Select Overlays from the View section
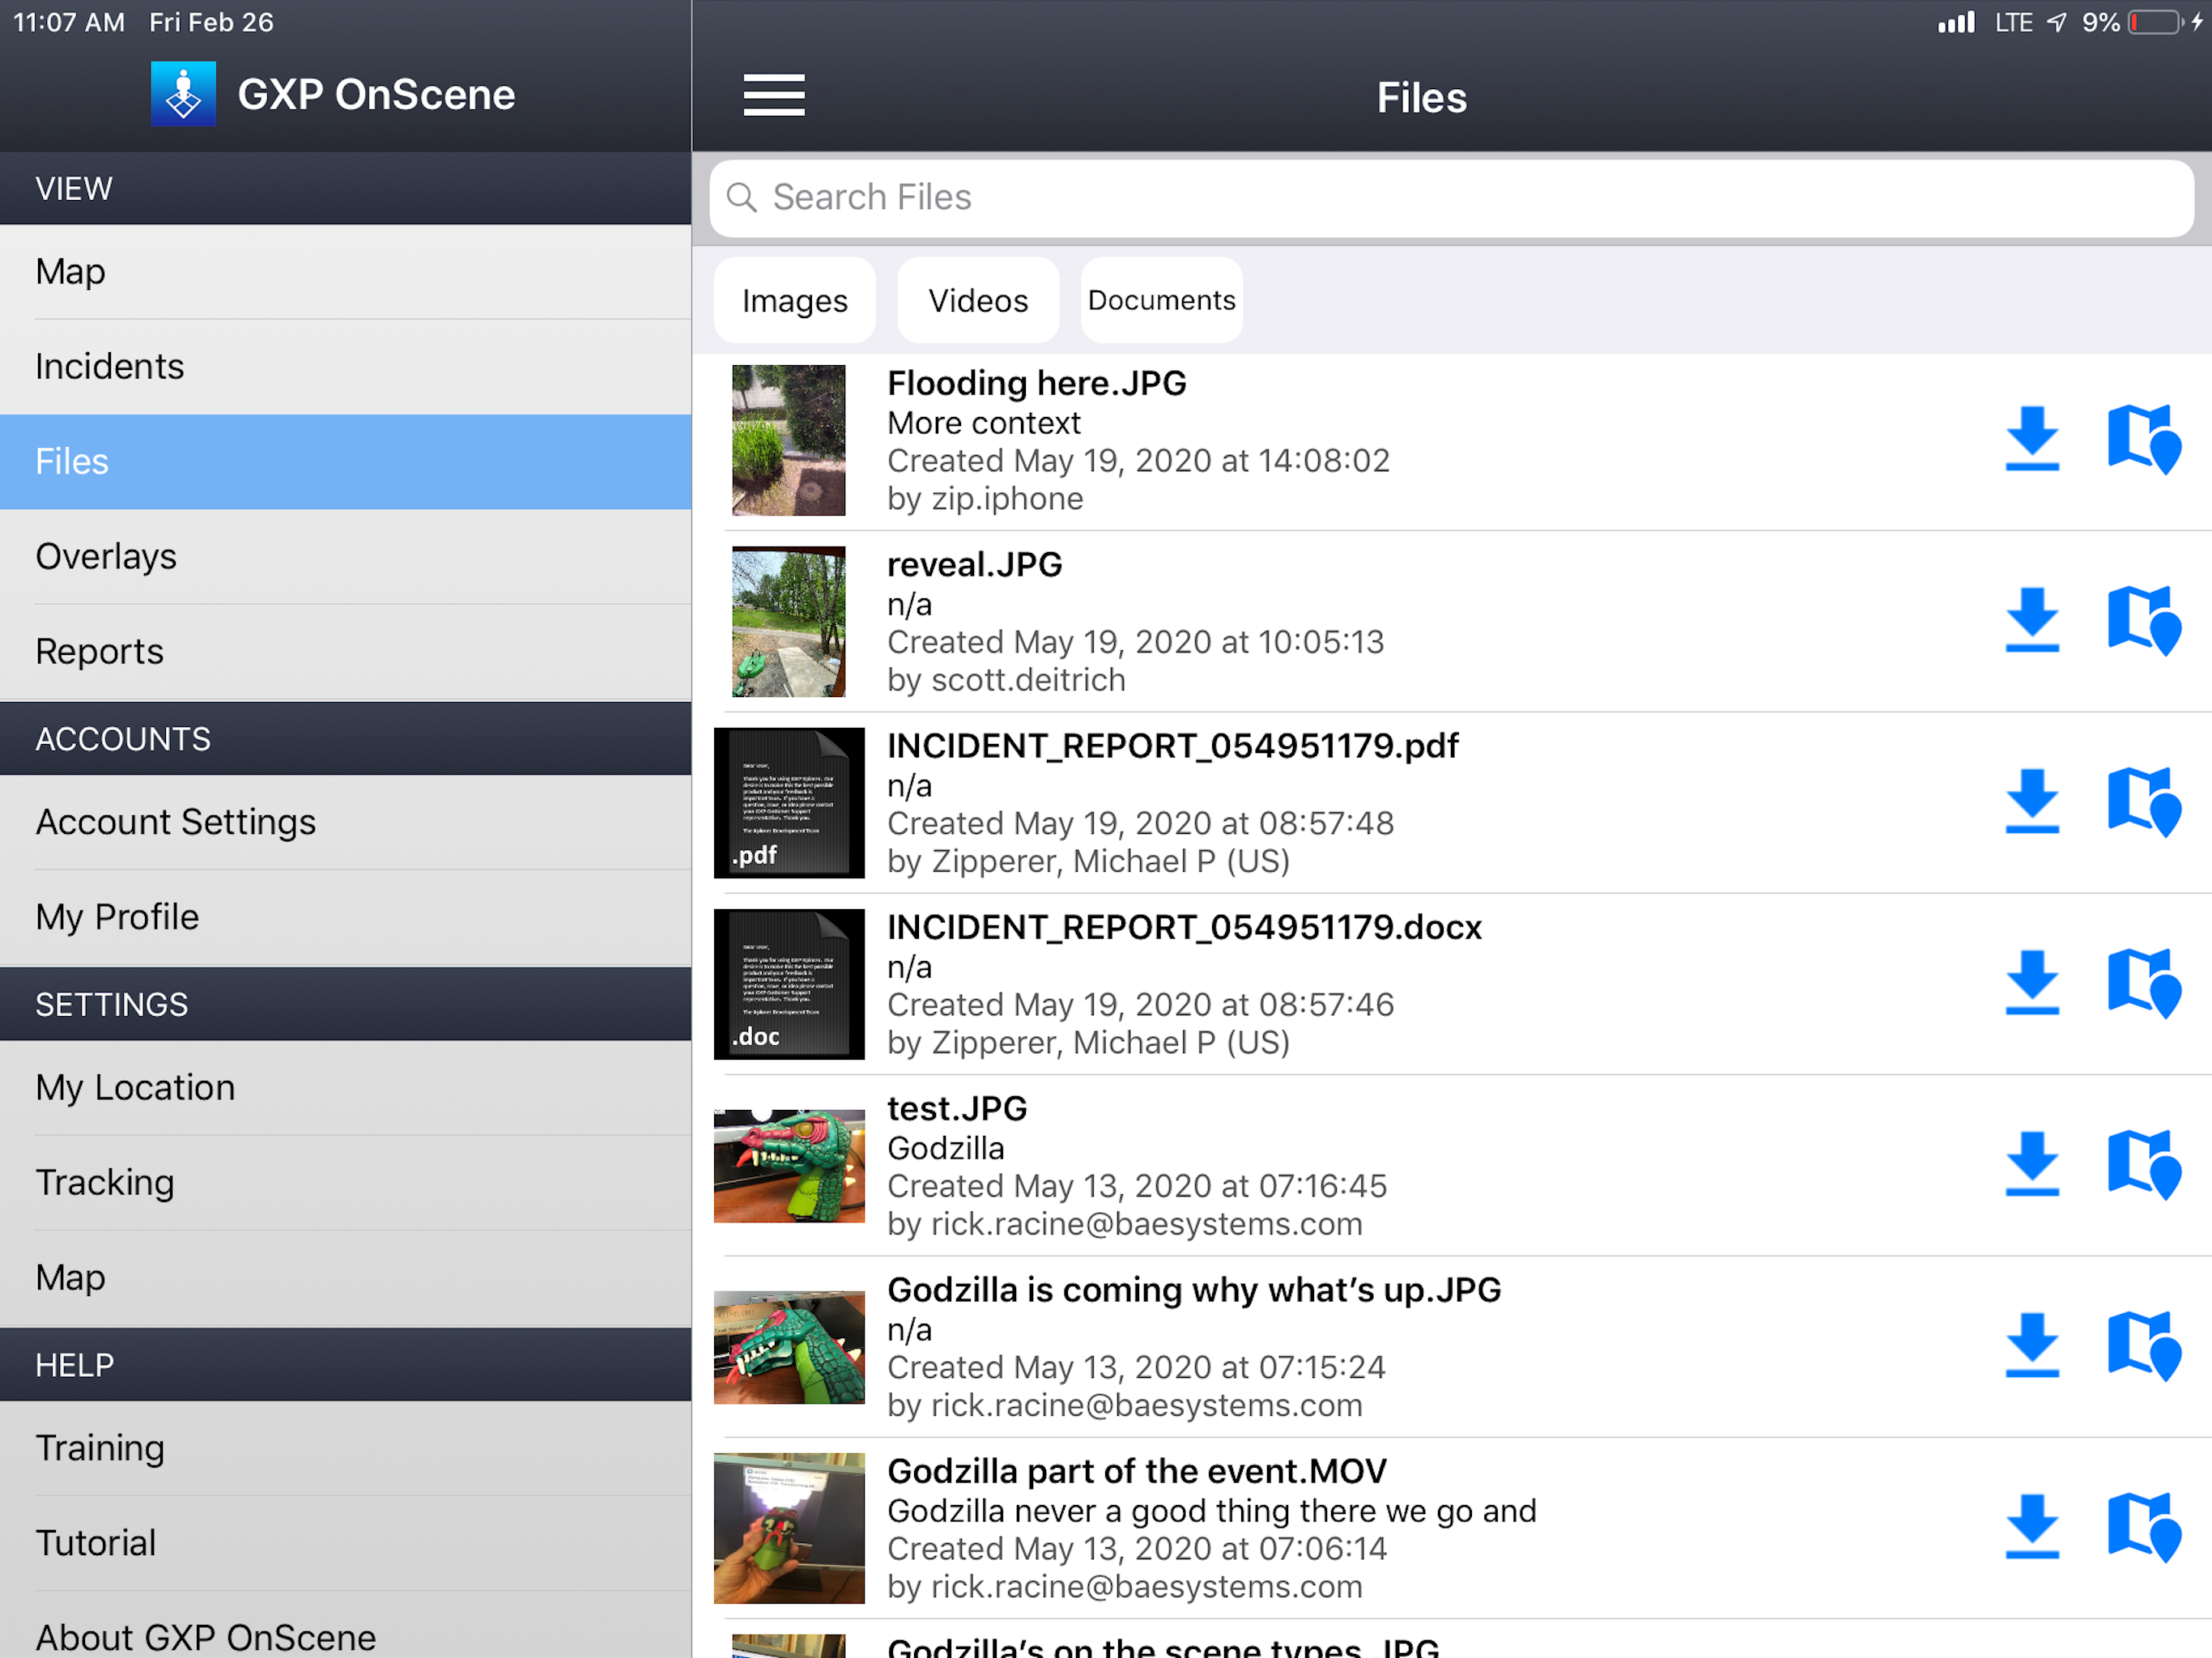The image size is (2212, 1658). pyautogui.click(x=106, y=557)
